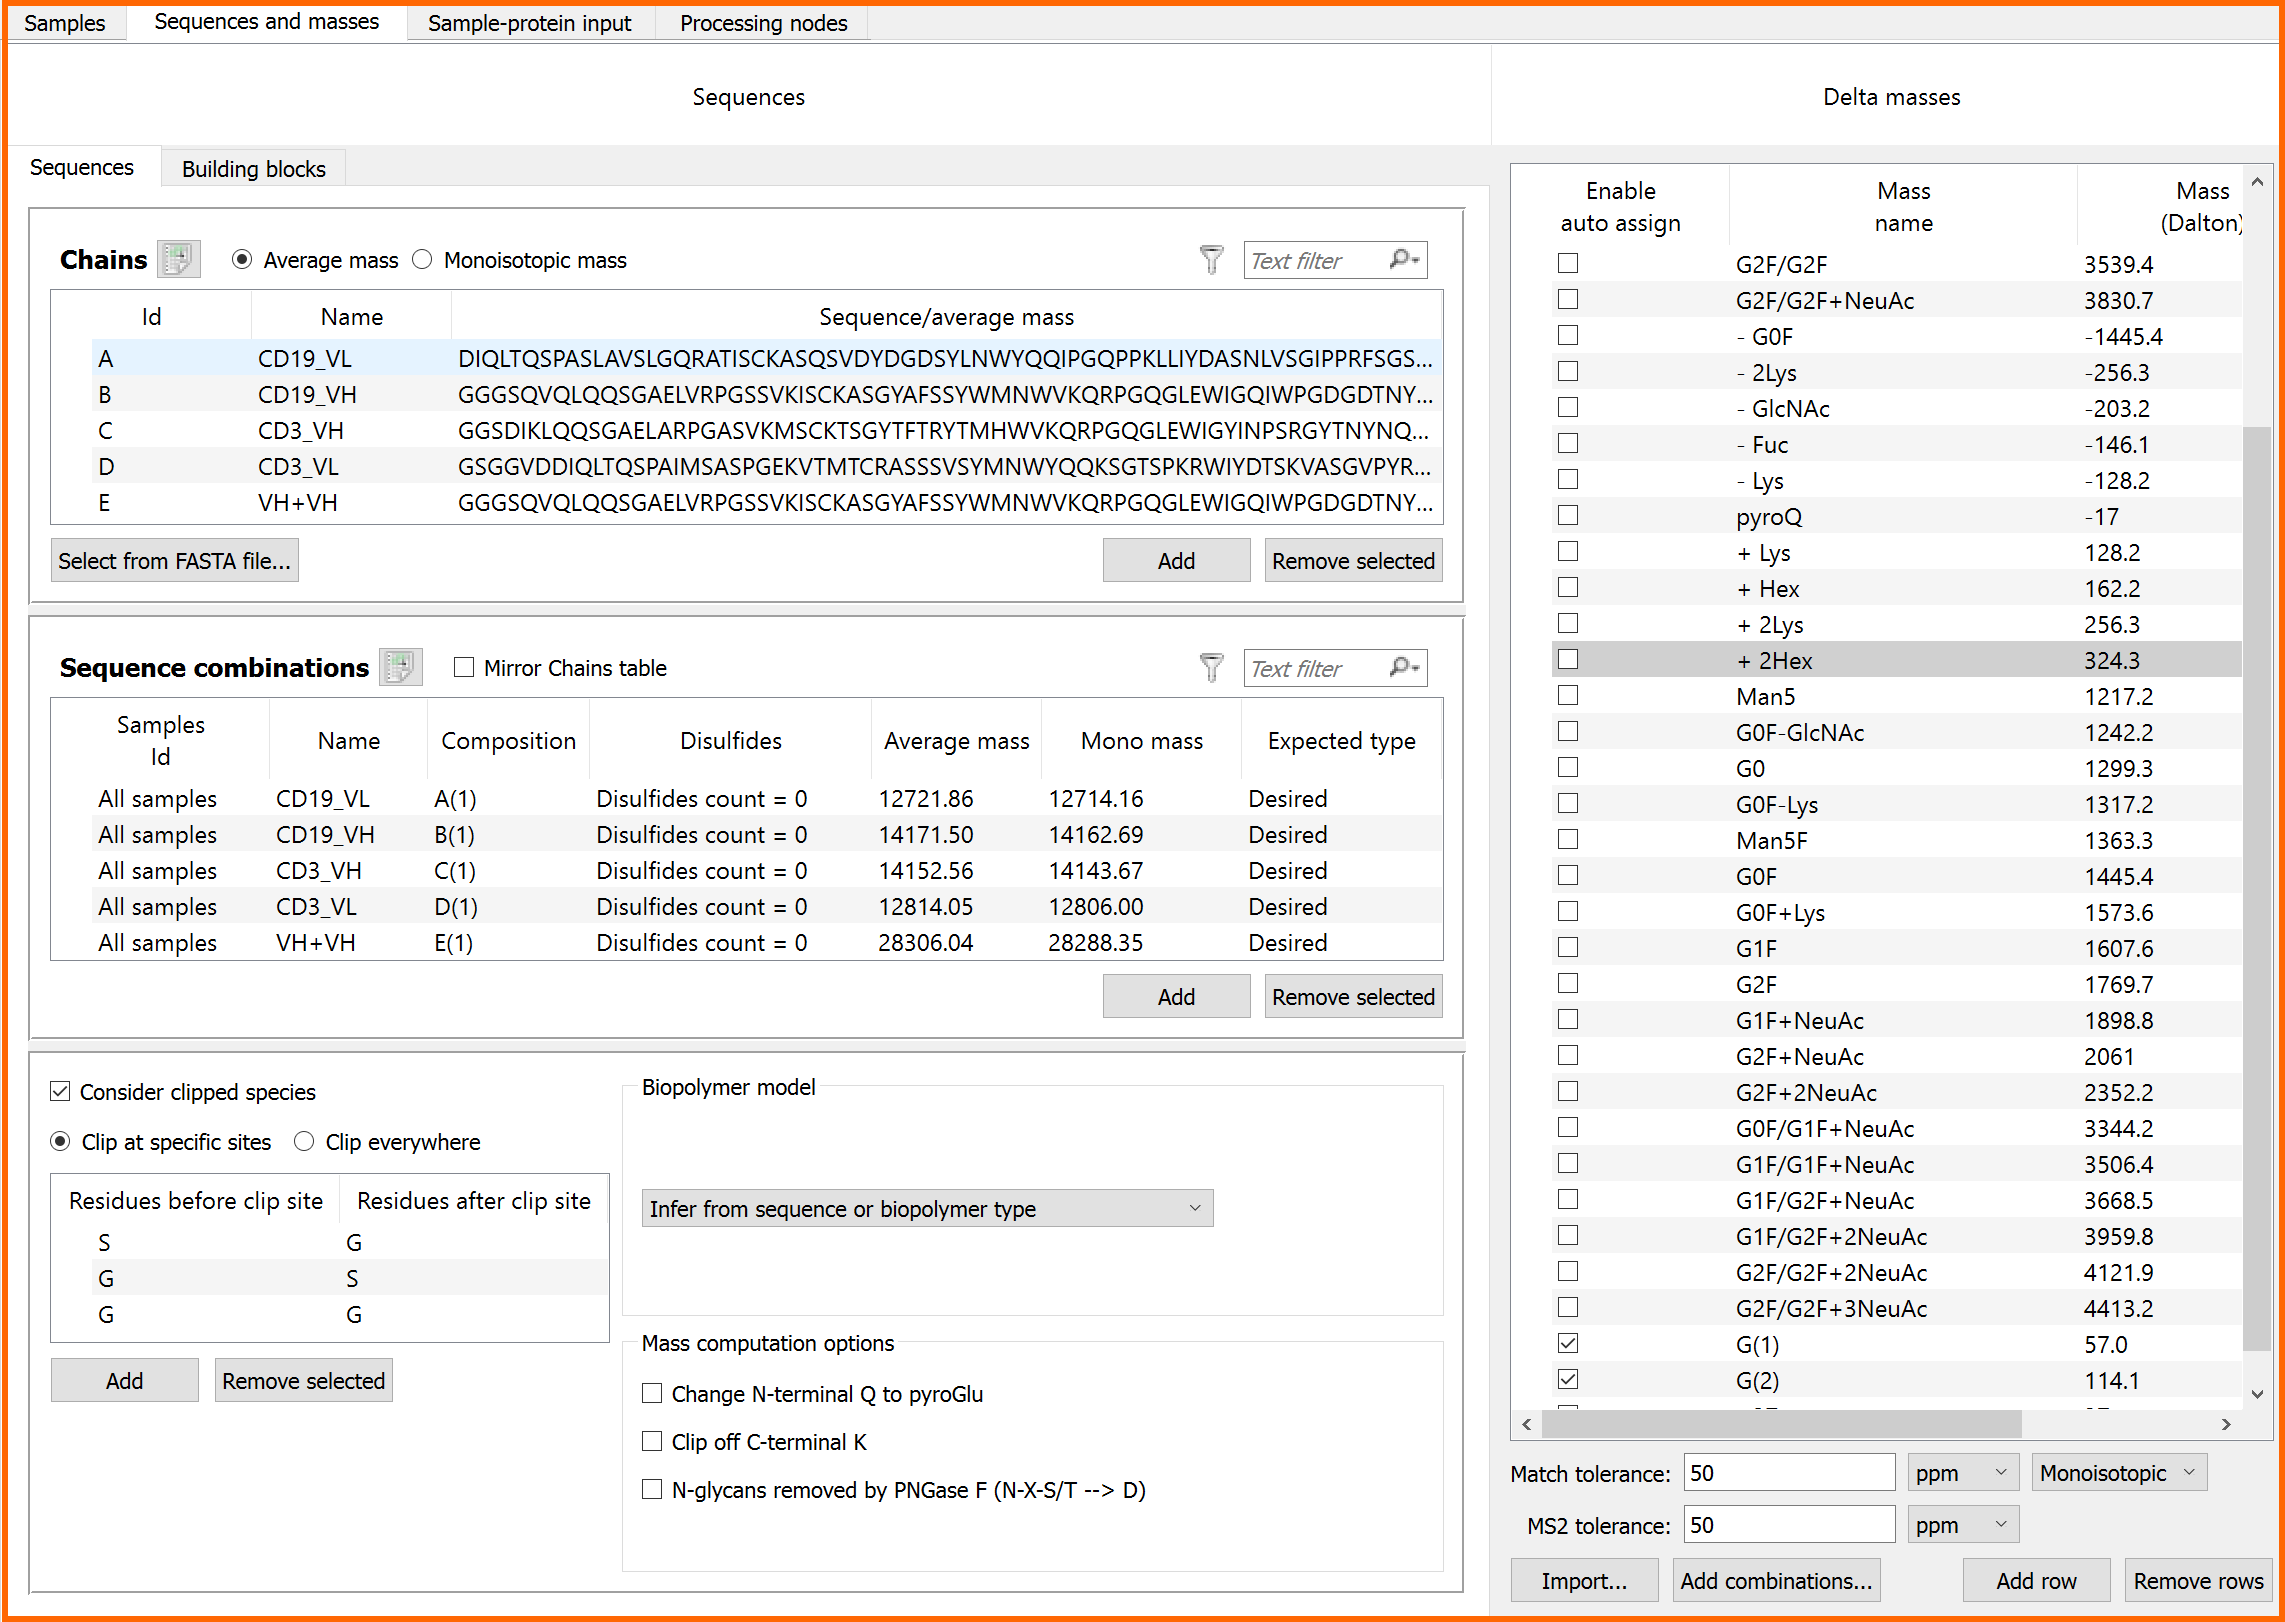2285x1622 pixels.
Task: Uncheck auto assign for G(1)
Action: (1568, 1343)
